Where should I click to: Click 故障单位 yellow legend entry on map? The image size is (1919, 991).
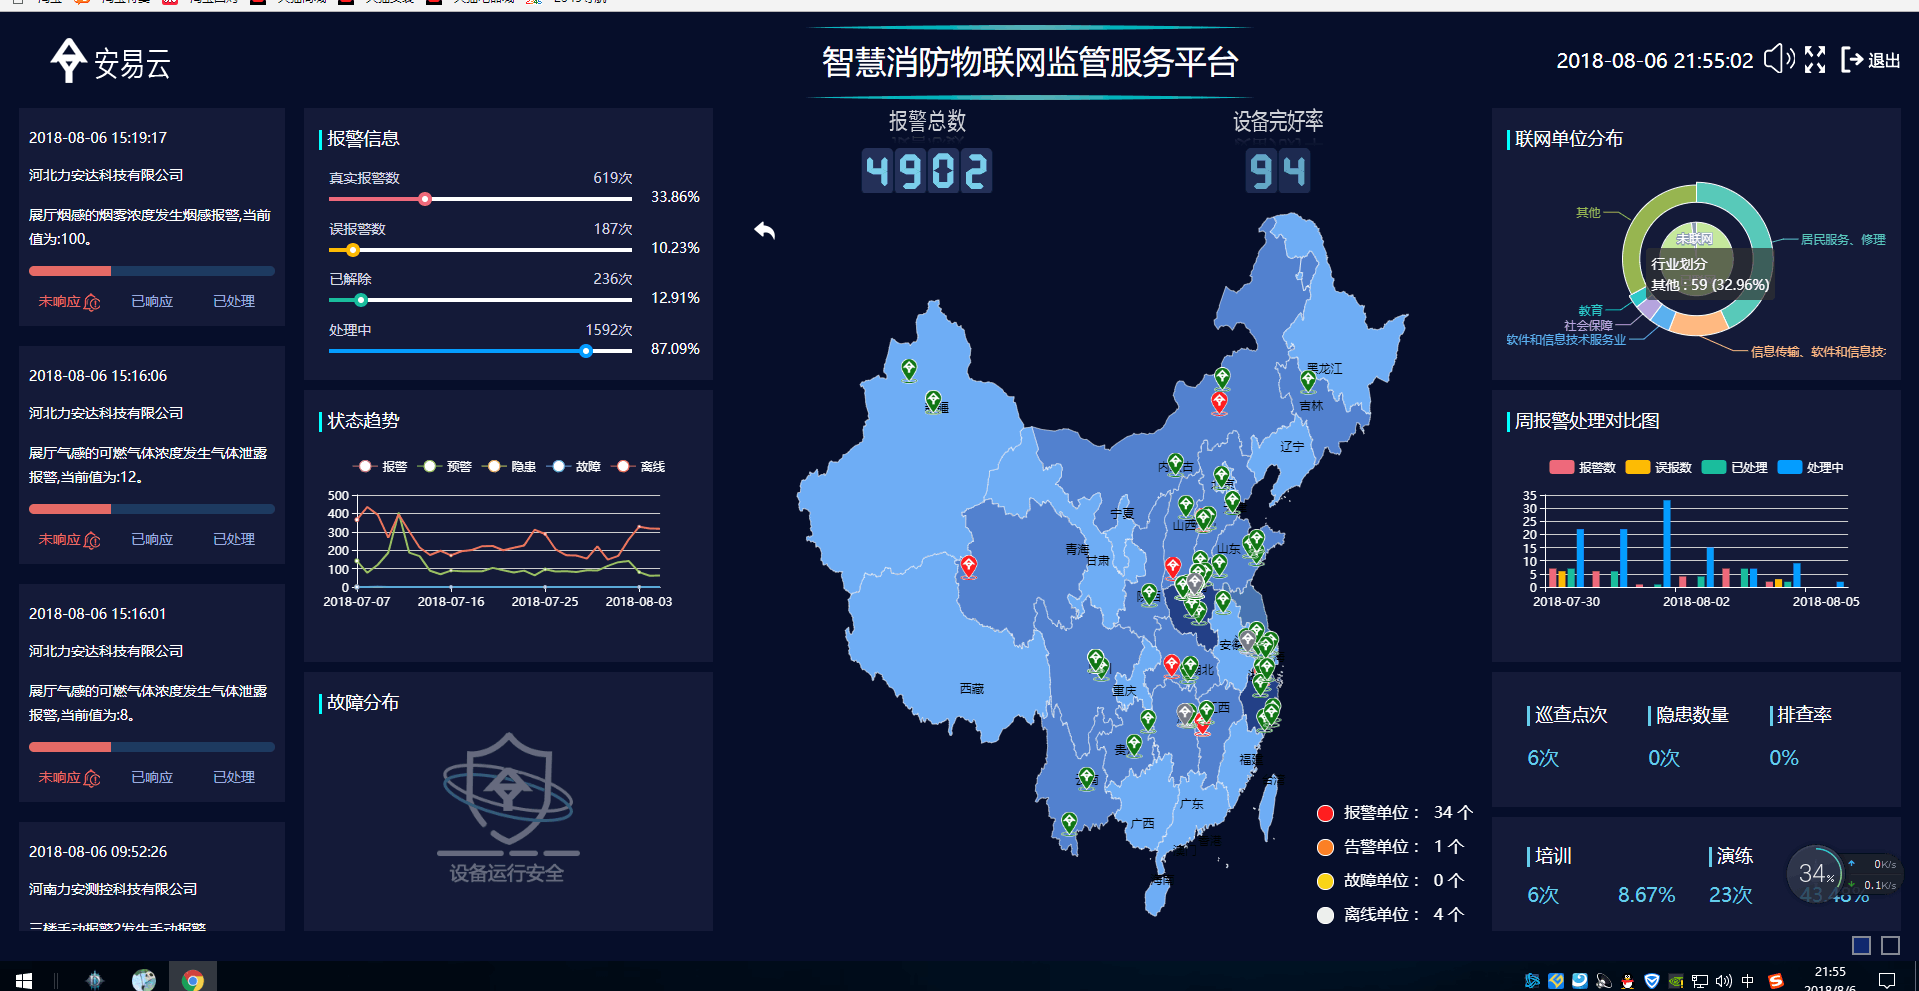(1390, 881)
